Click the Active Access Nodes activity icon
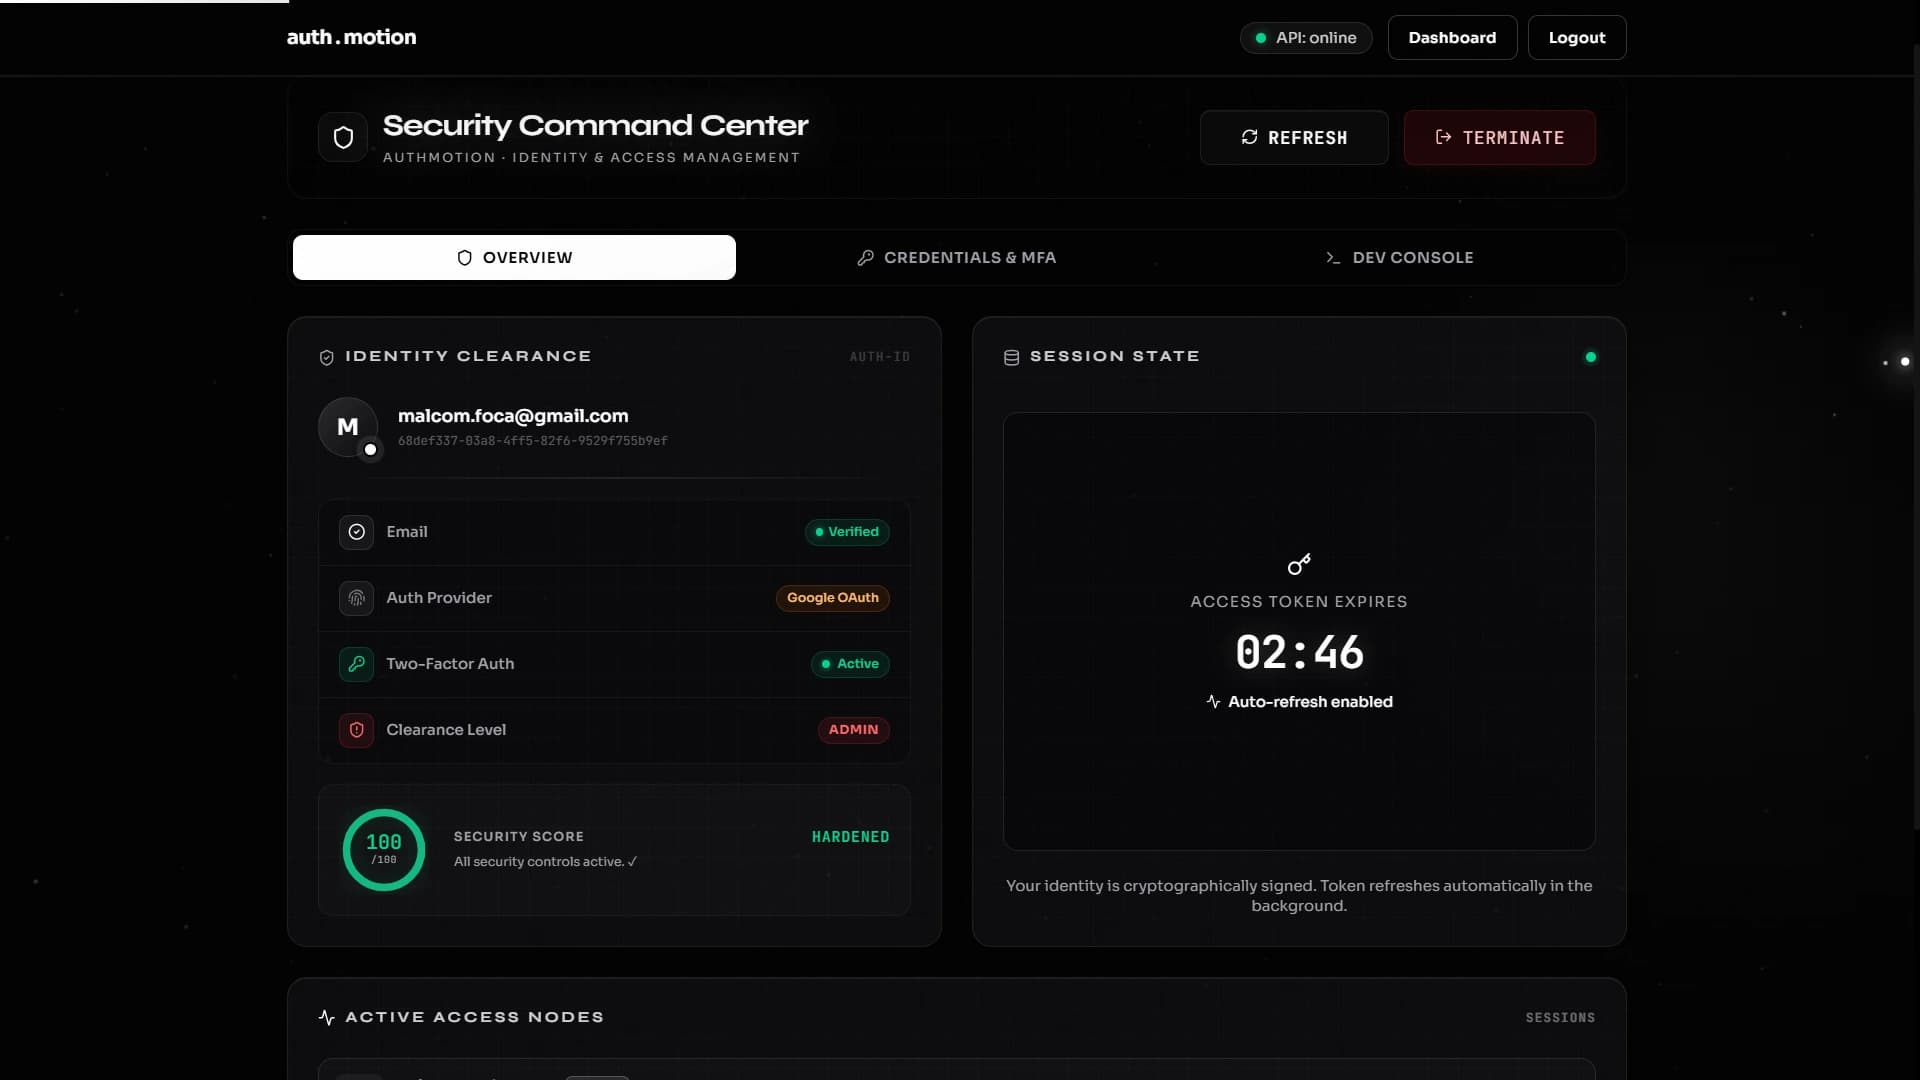The width and height of the screenshot is (1920, 1080). click(326, 1017)
